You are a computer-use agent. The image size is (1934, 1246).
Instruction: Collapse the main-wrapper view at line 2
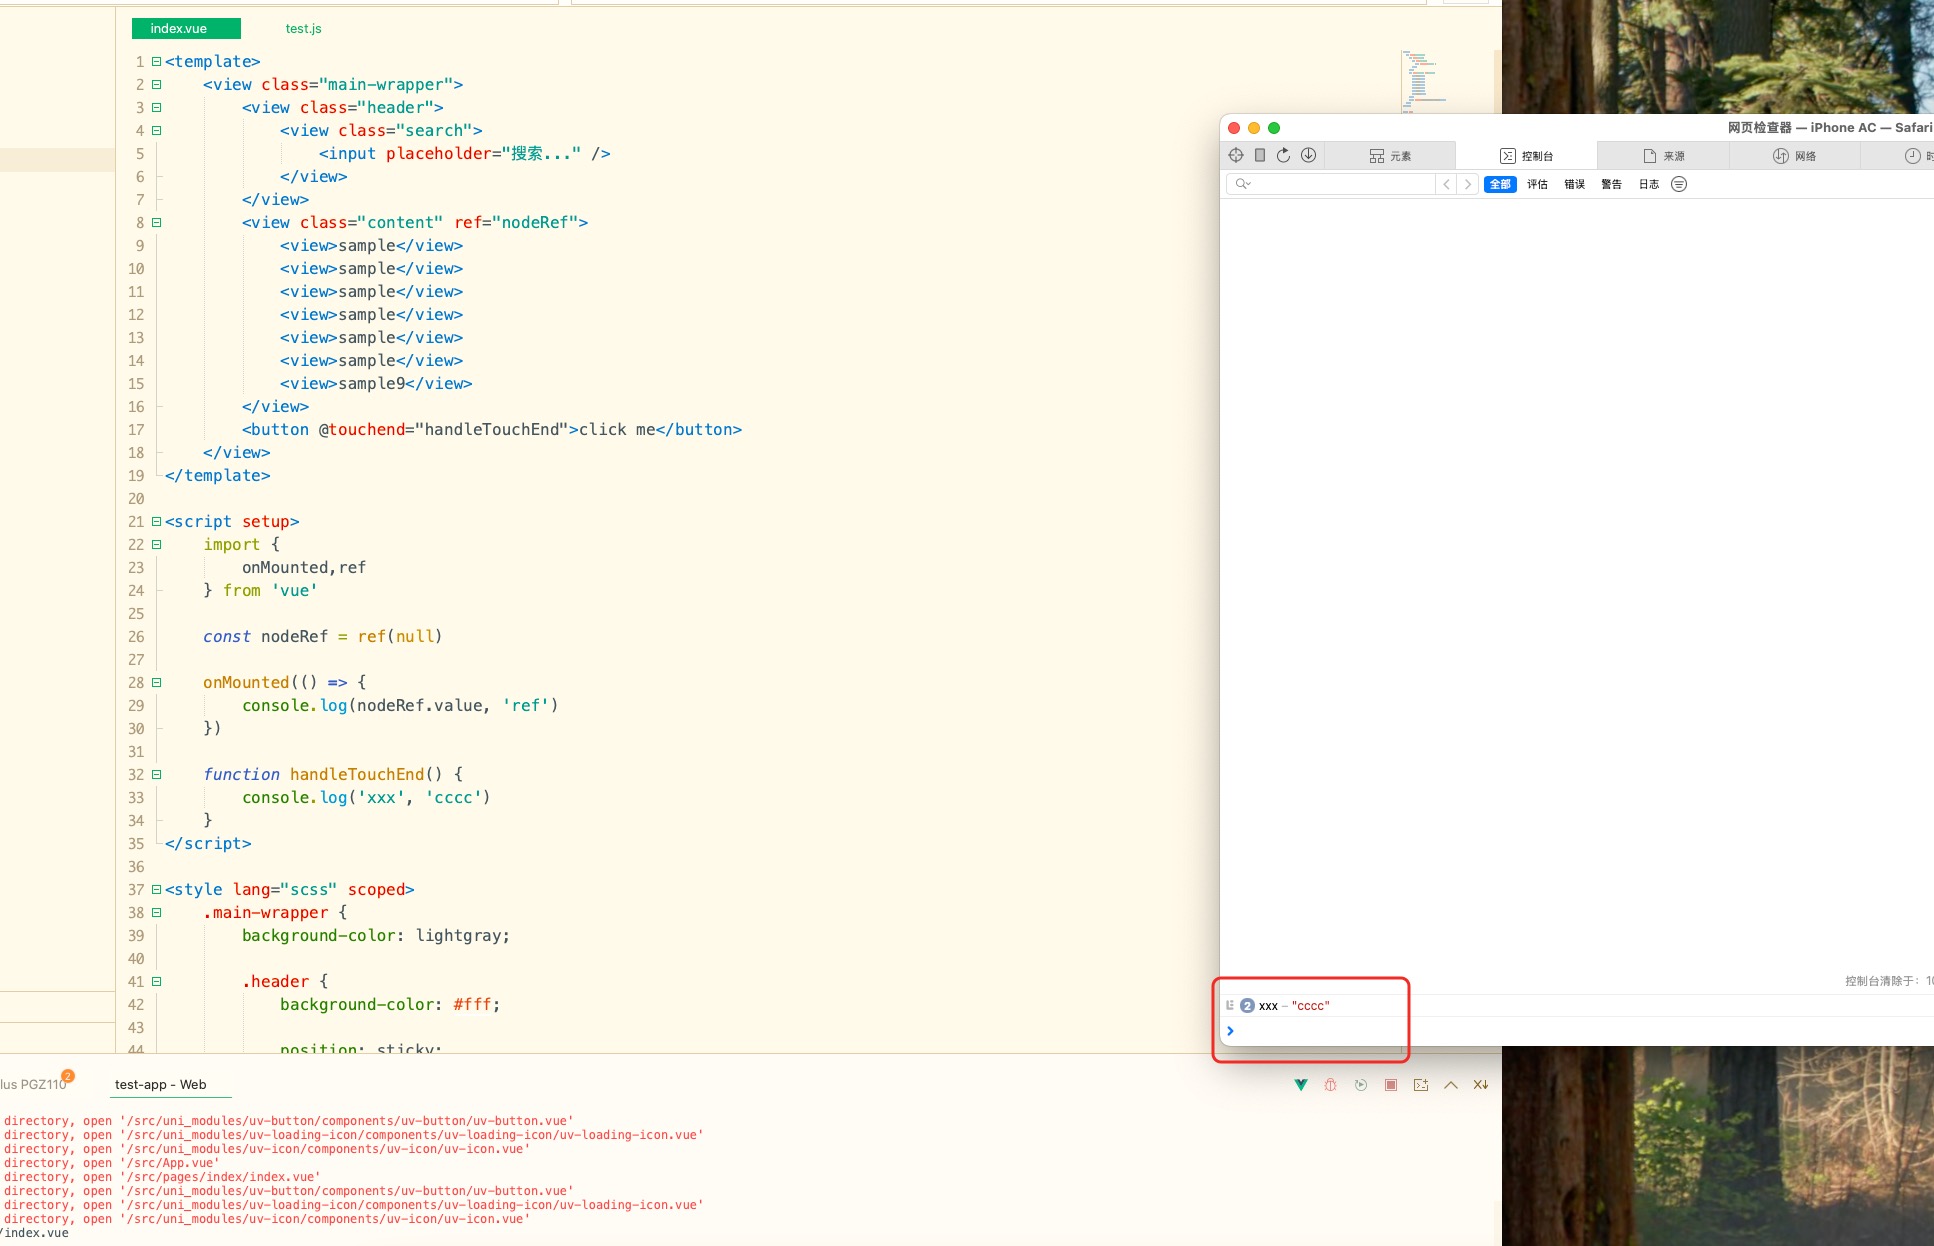(156, 85)
